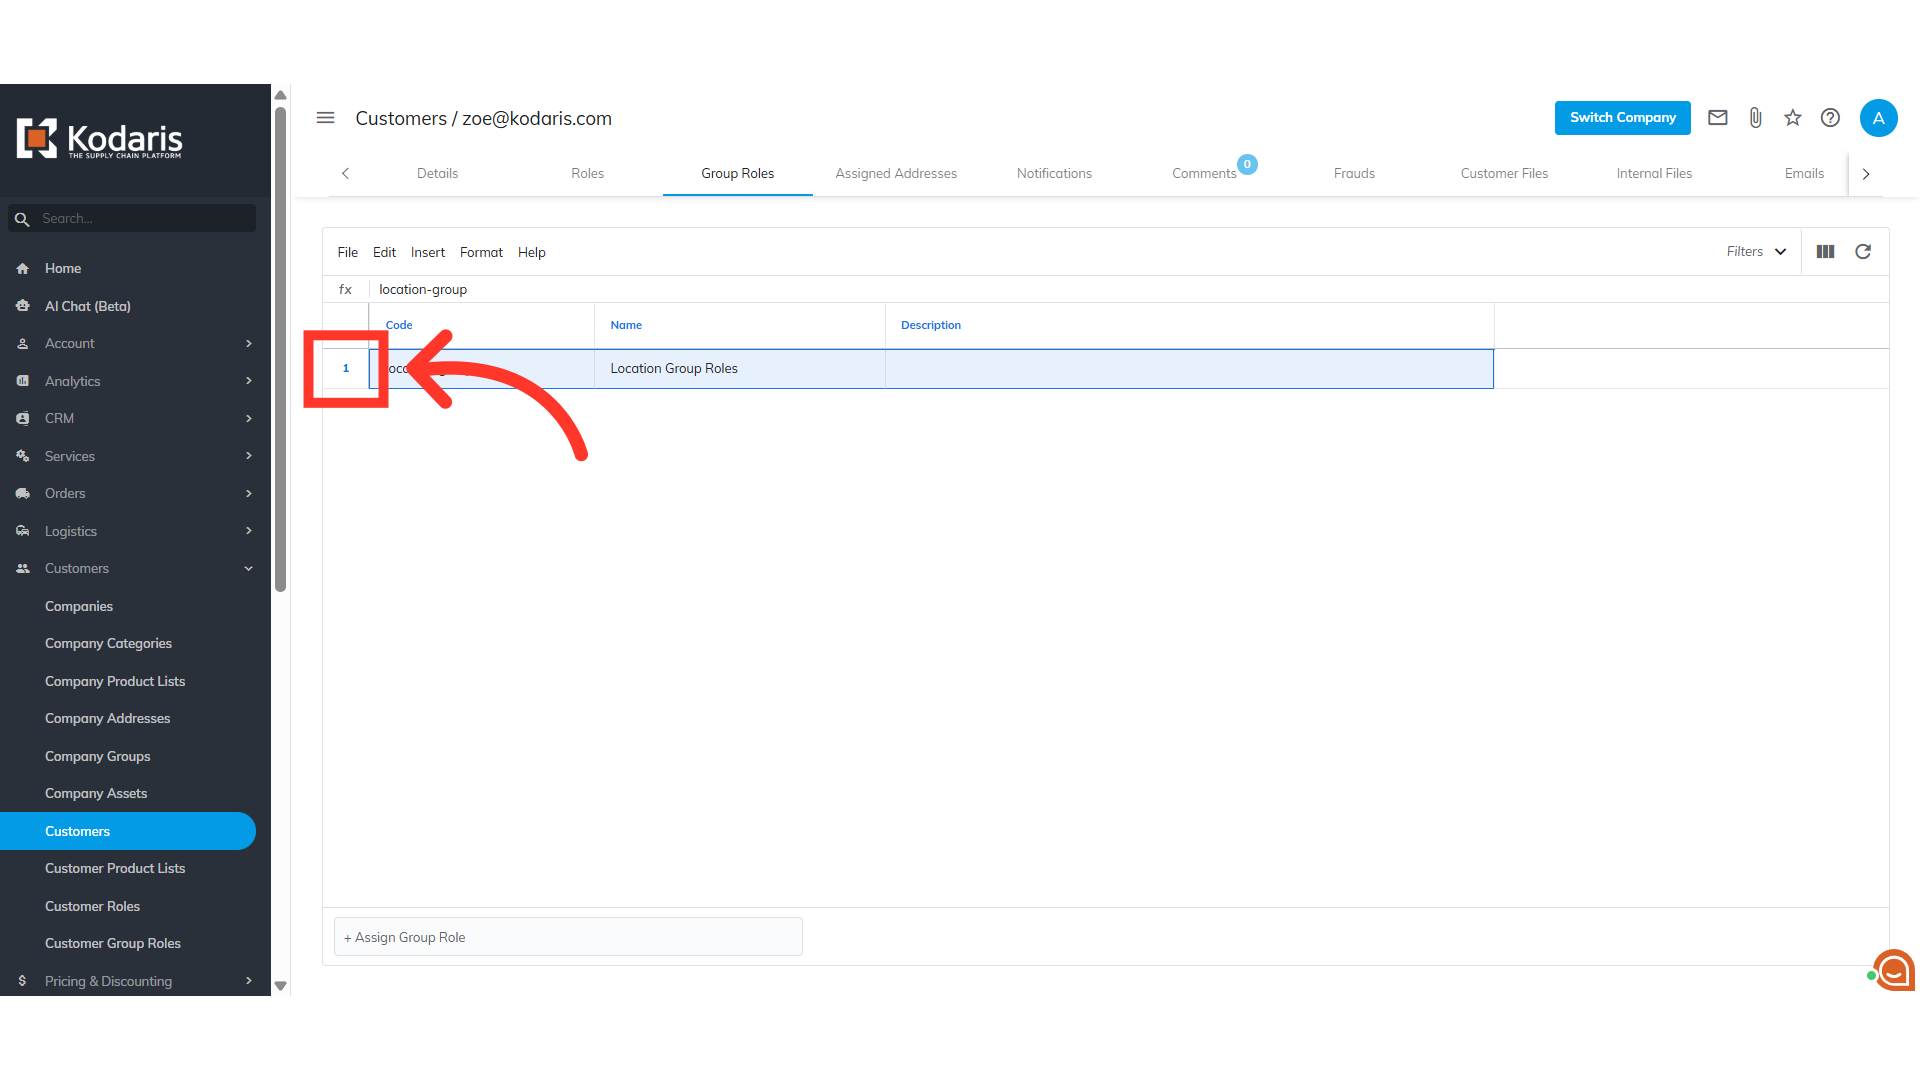Screen dimensions: 1920x1080
Task: Refresh the group roles grid
Action: coord(1863,252)
